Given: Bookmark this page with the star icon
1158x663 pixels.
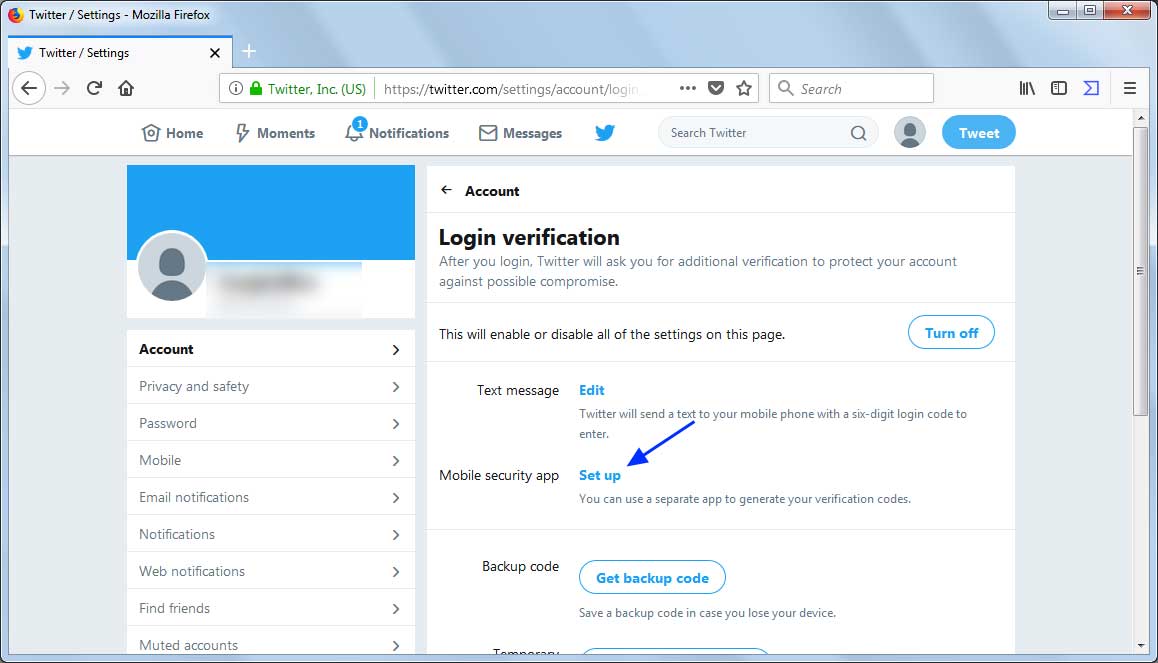Looking at the screenshot, I should click(x=744, y=89).
